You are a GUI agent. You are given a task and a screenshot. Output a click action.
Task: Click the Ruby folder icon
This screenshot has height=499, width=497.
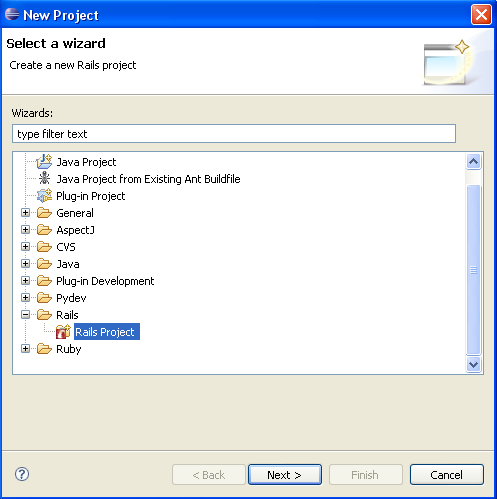[44, 349]
